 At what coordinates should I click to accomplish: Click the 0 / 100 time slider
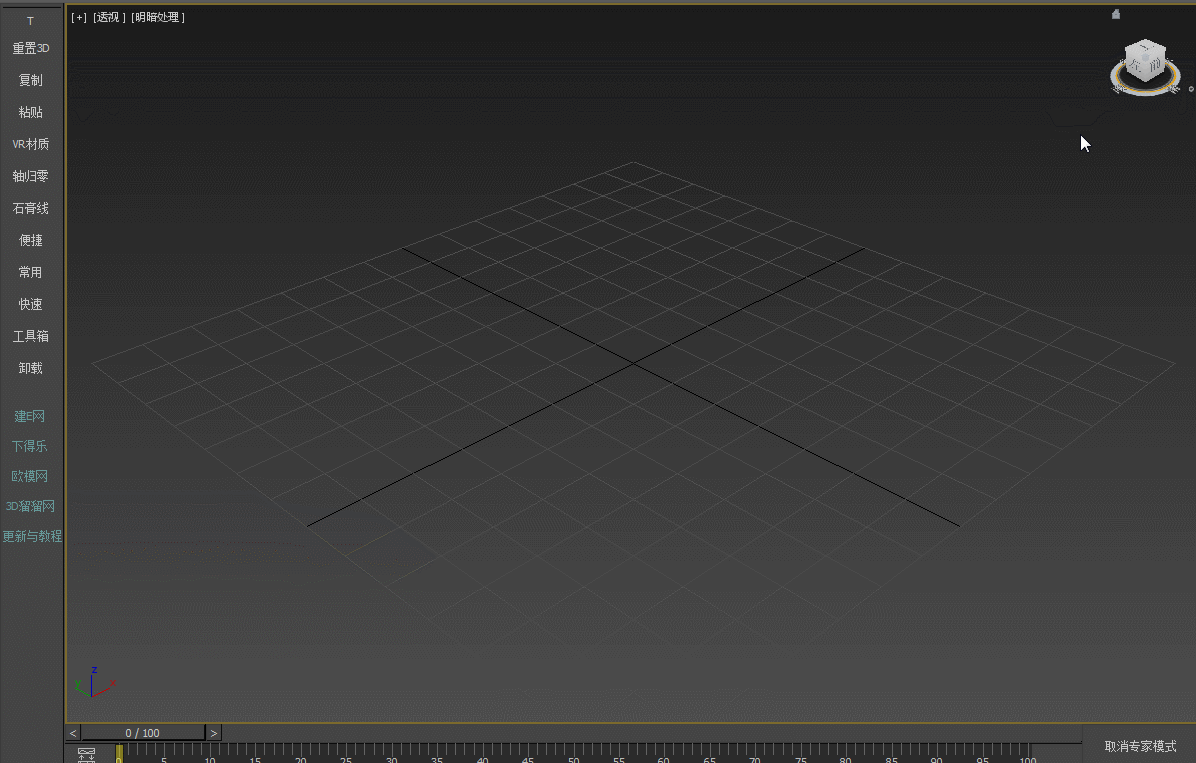pos(143,733)
